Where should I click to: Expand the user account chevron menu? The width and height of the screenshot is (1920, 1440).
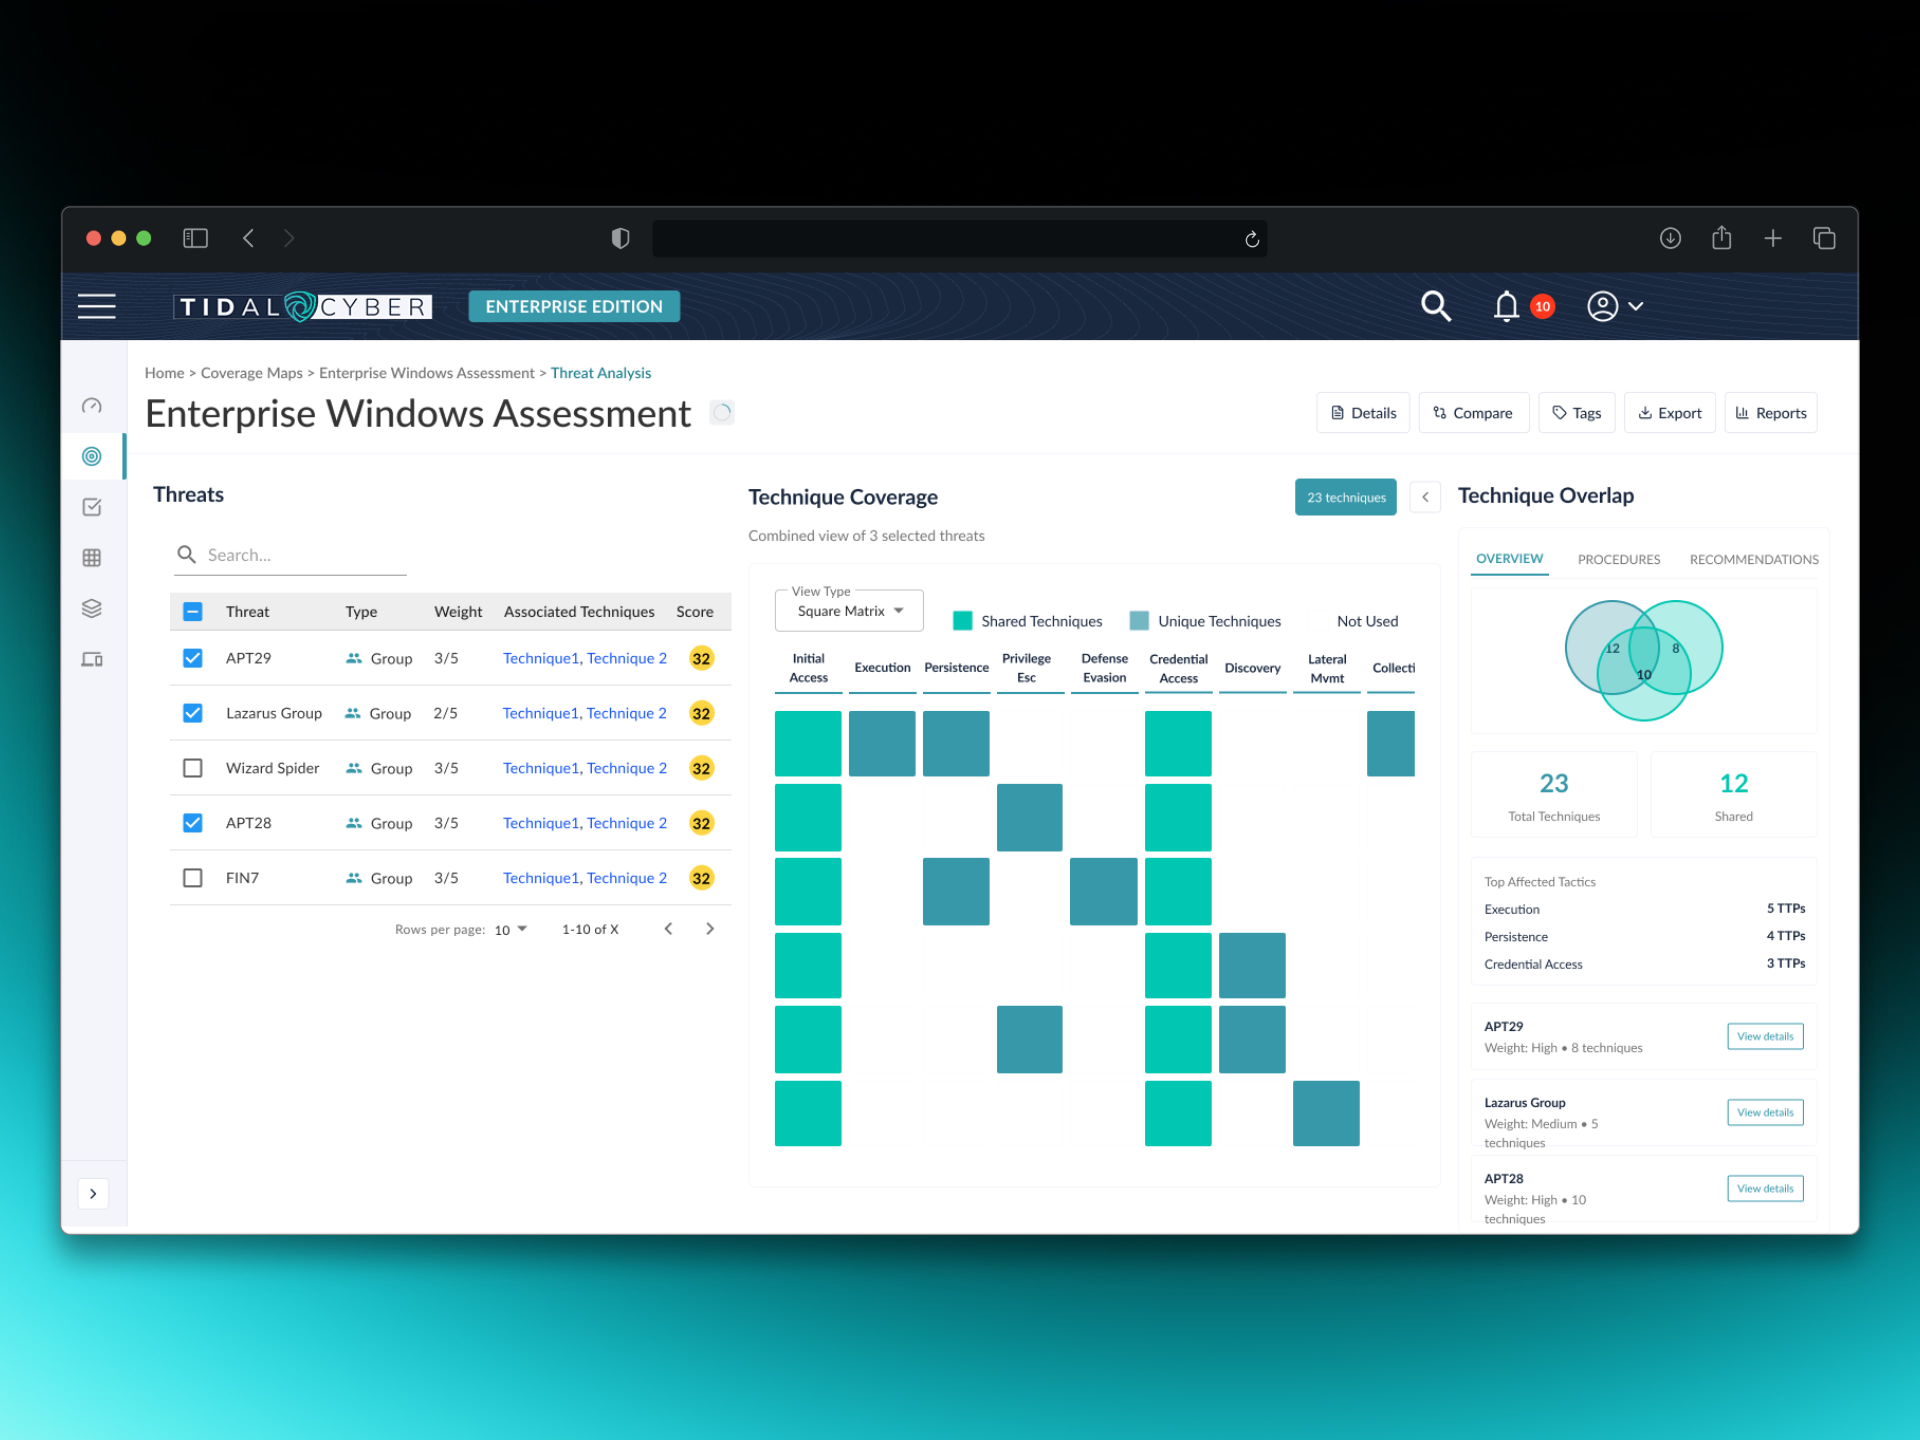1636,306
